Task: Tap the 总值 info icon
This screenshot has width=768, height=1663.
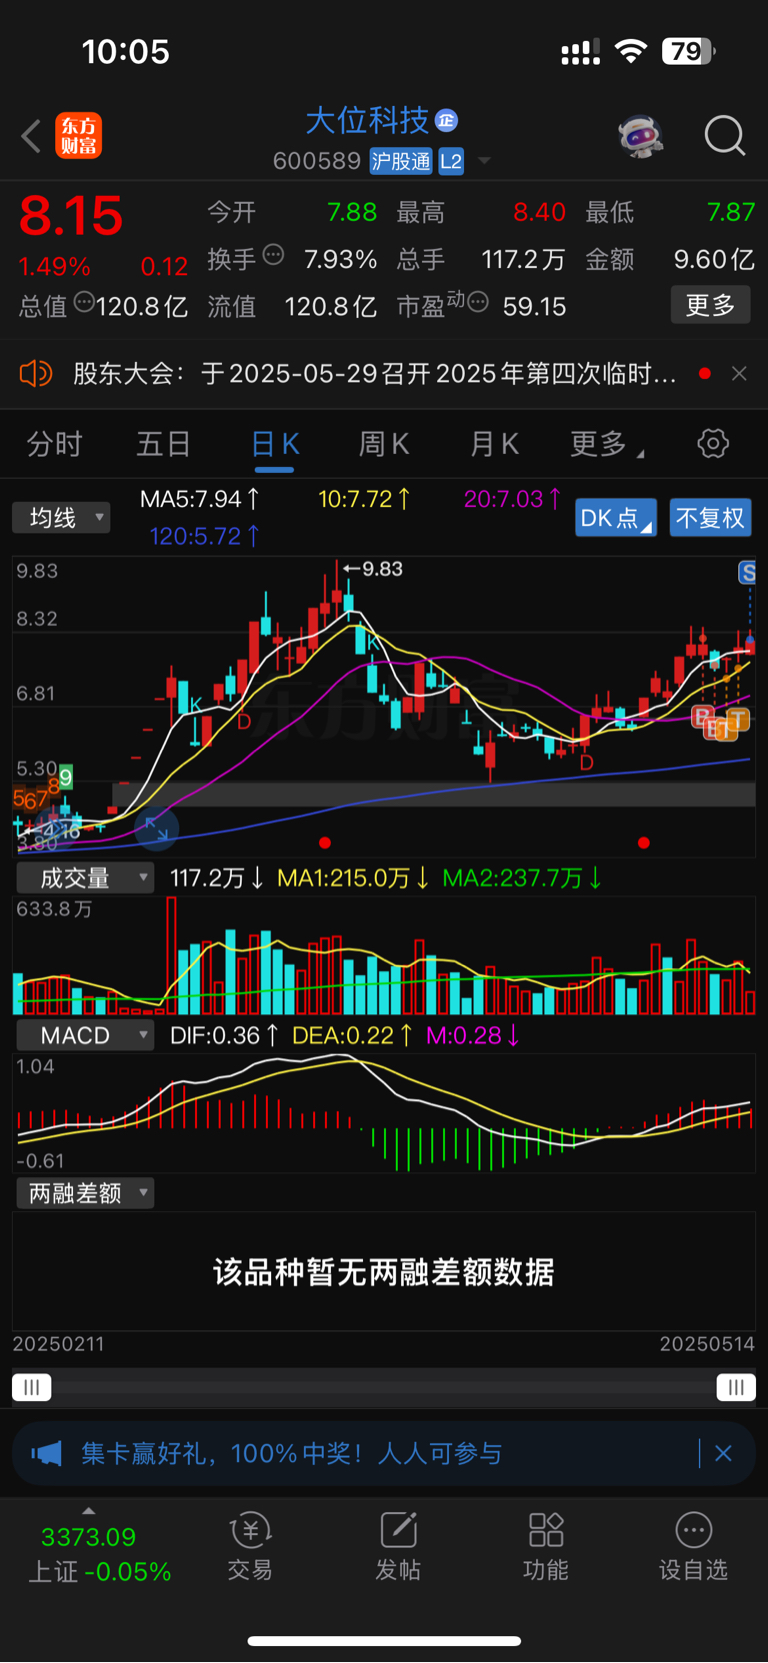Action: [84, 301]
